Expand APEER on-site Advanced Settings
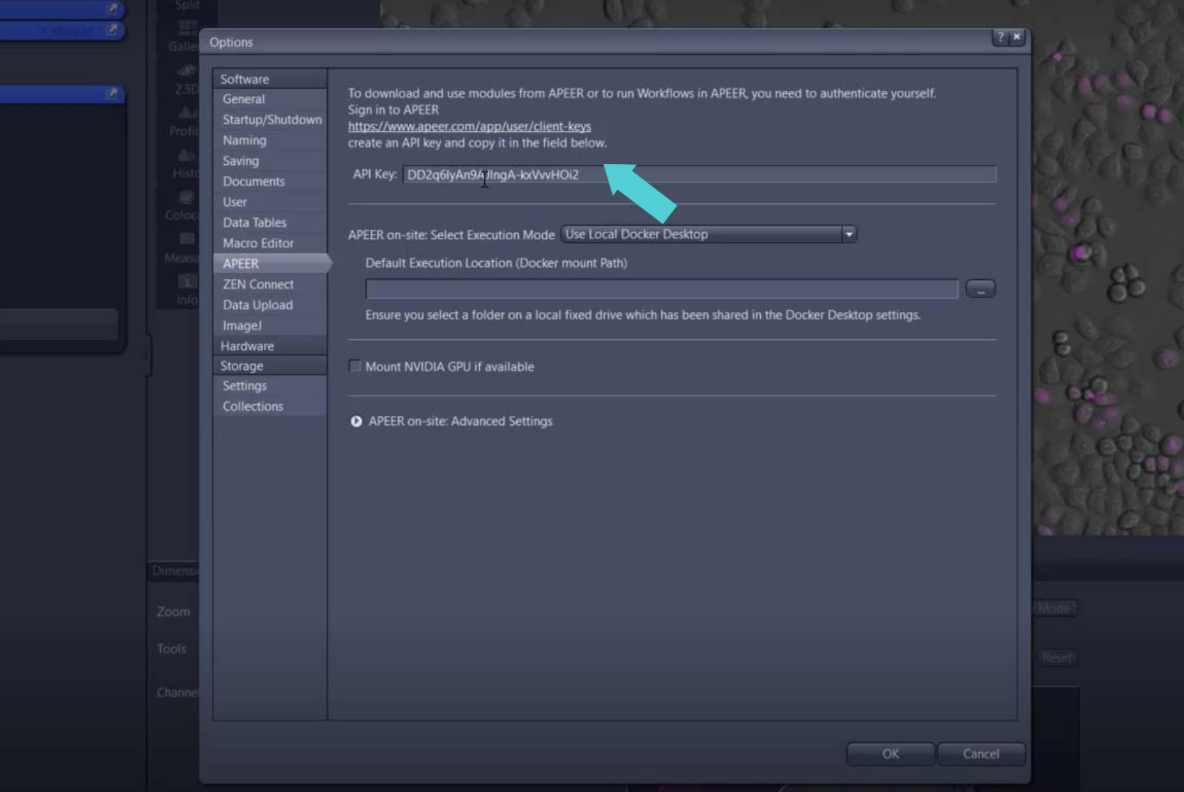Image resolution: width=1184 pixels, height=792 pixels. click(356, 421)
